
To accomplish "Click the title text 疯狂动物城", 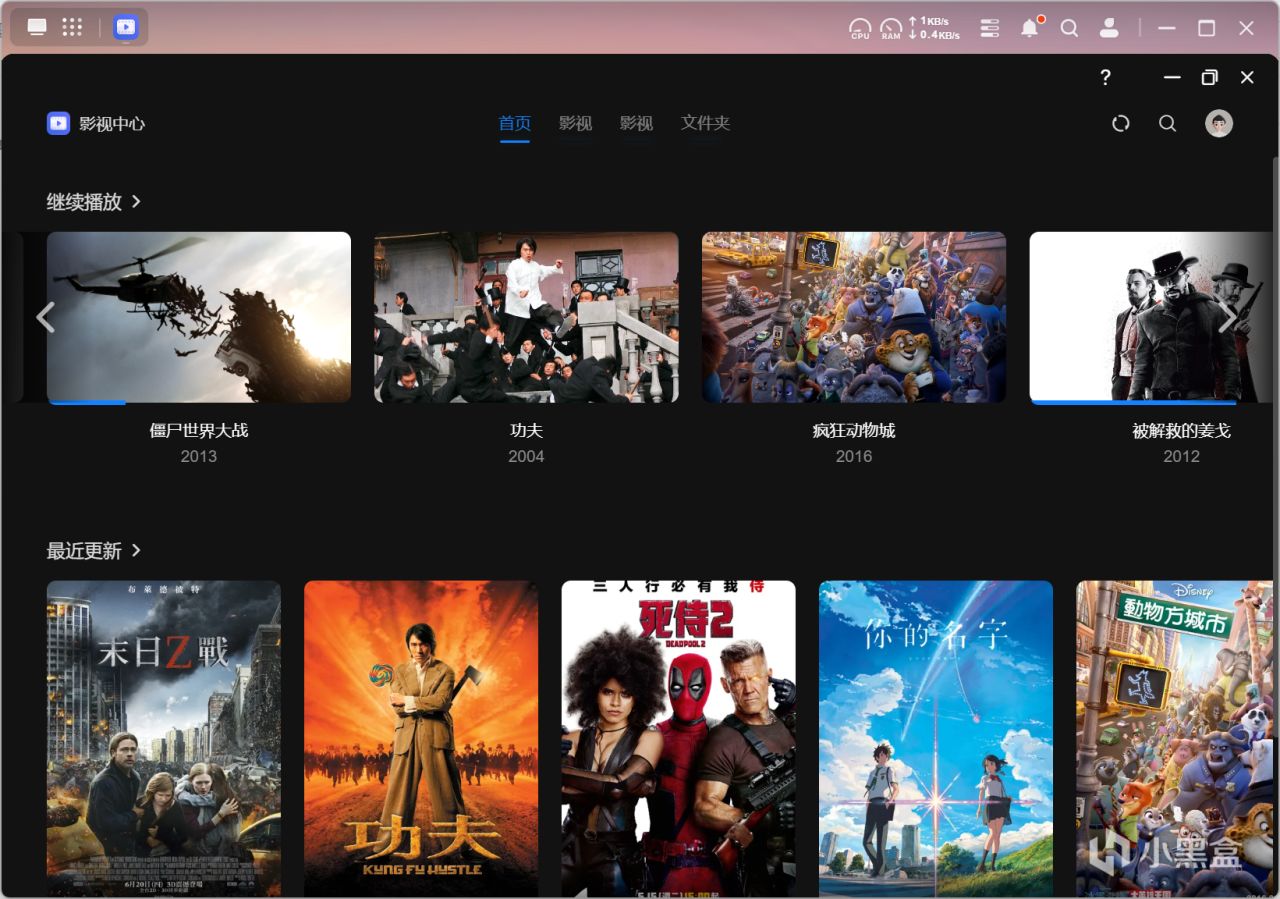I will click(854, 431).
